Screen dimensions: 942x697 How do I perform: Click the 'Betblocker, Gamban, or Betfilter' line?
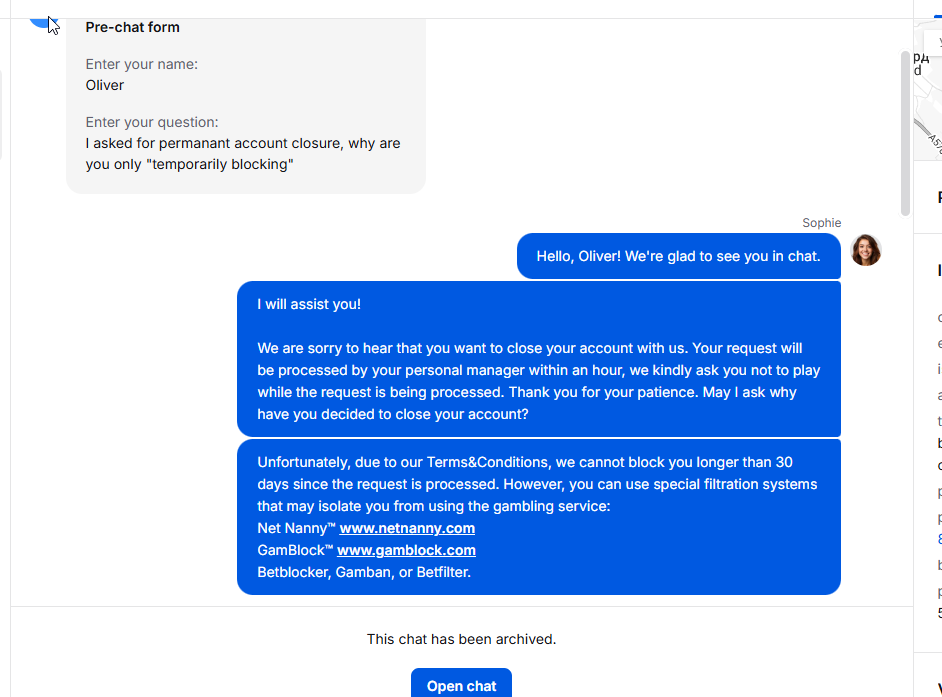coord(364,572)
